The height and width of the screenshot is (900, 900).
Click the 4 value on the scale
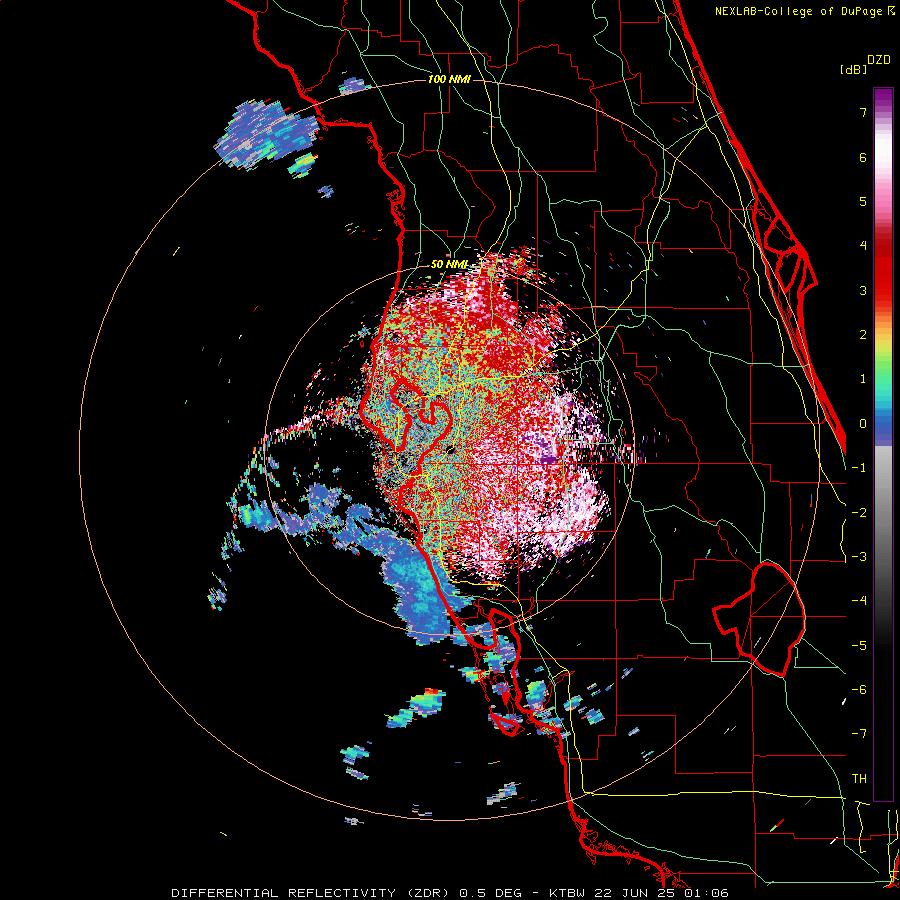863,246
